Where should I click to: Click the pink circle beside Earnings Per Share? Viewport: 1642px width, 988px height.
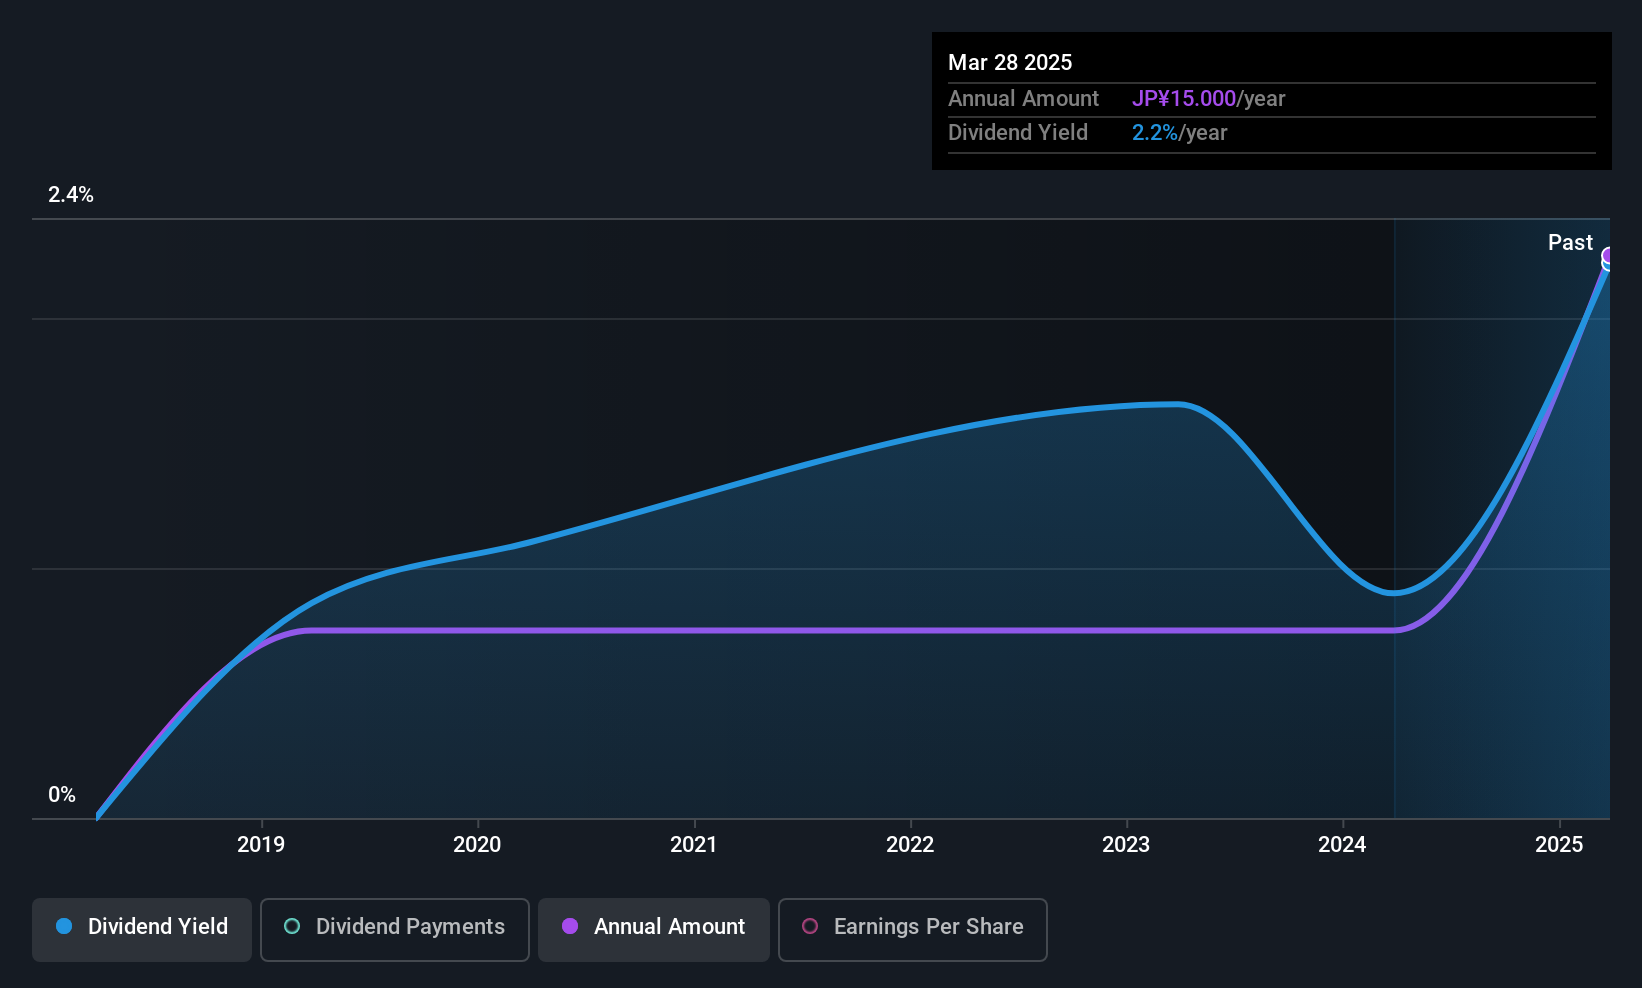pyautogui.click(x=810, y=926)
